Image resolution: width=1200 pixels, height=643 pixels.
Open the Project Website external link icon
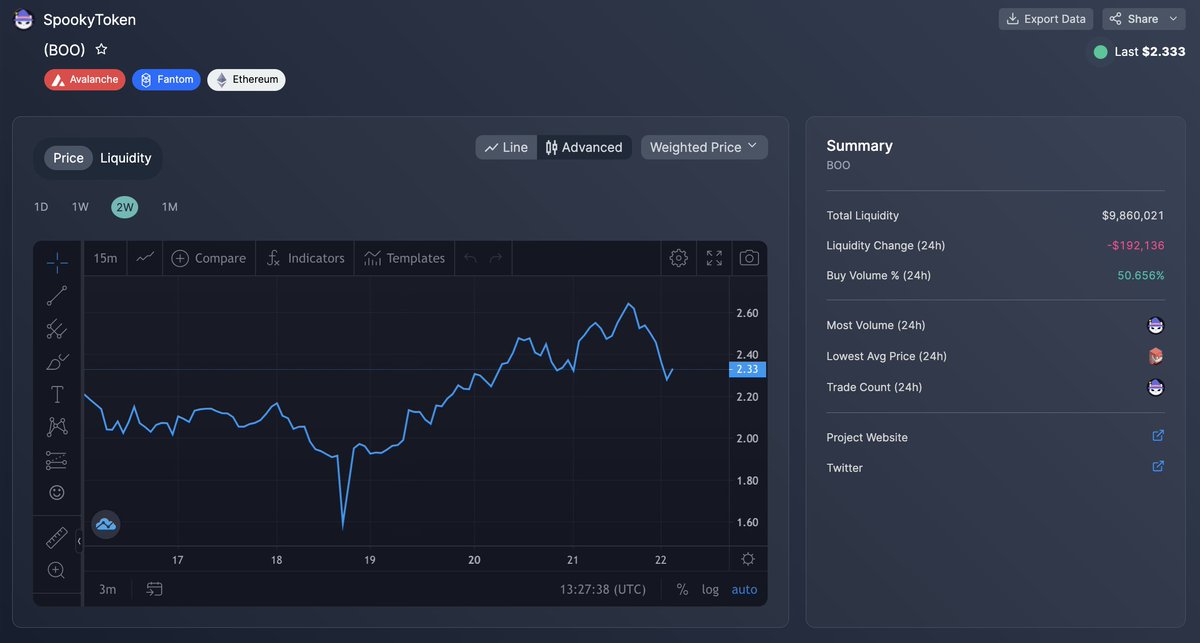[x=1158, y=436]
